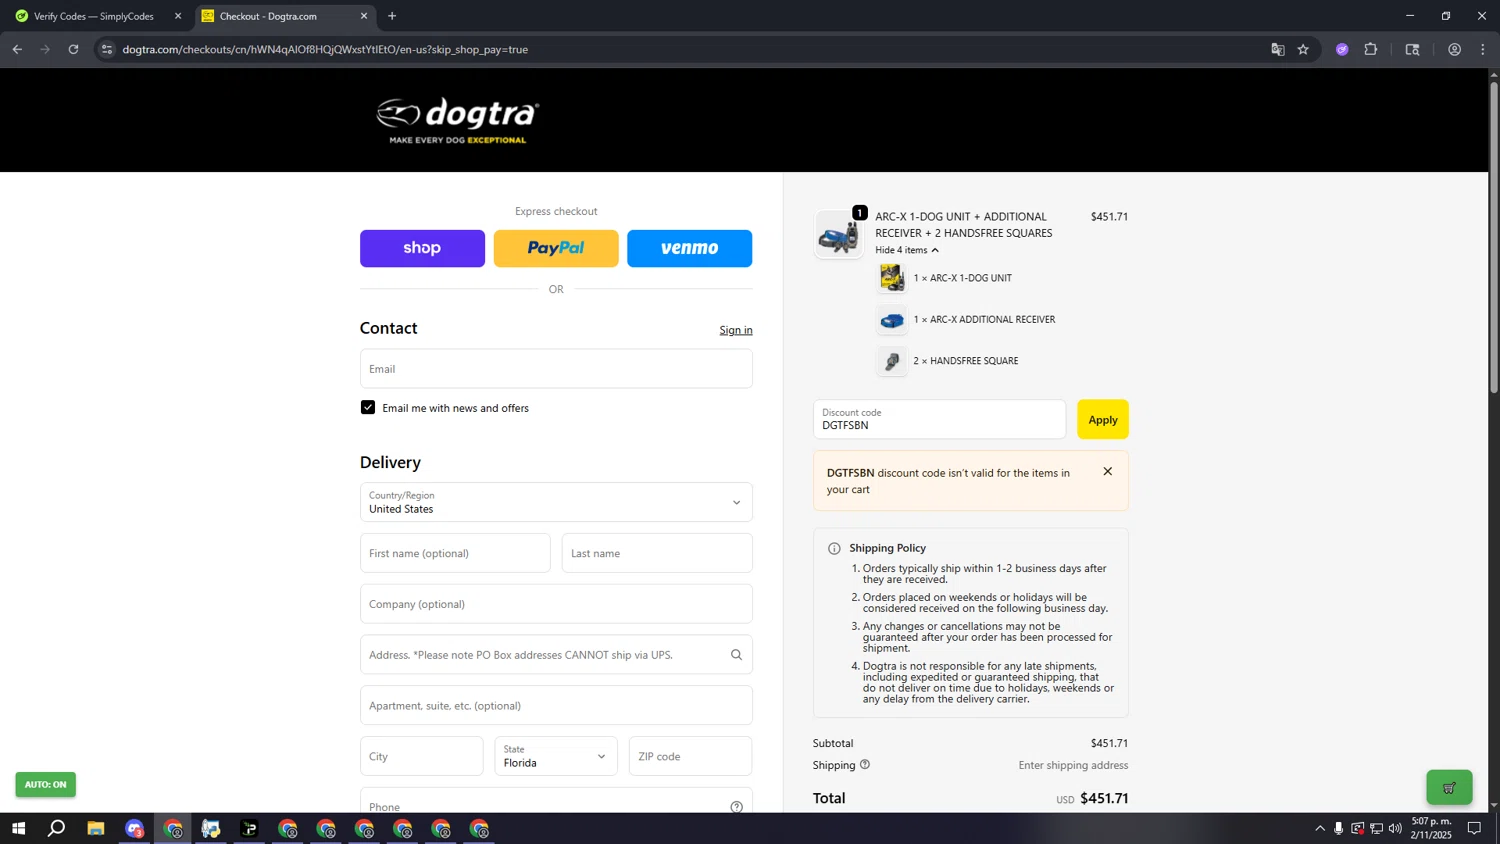Close the Verify Codes tab
The width and height of the screenshot is (1500, 844).
tap(178, 16)
